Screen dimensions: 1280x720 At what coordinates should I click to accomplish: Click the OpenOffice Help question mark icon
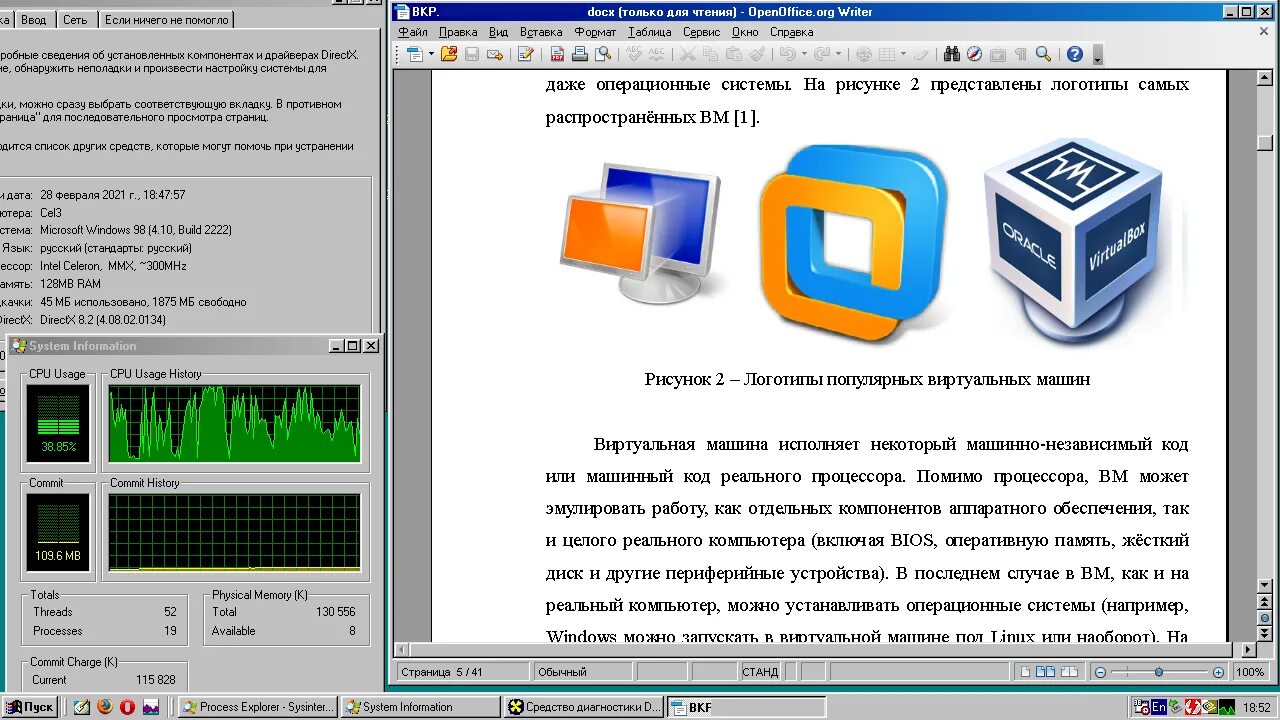[x=1075, y=54]
